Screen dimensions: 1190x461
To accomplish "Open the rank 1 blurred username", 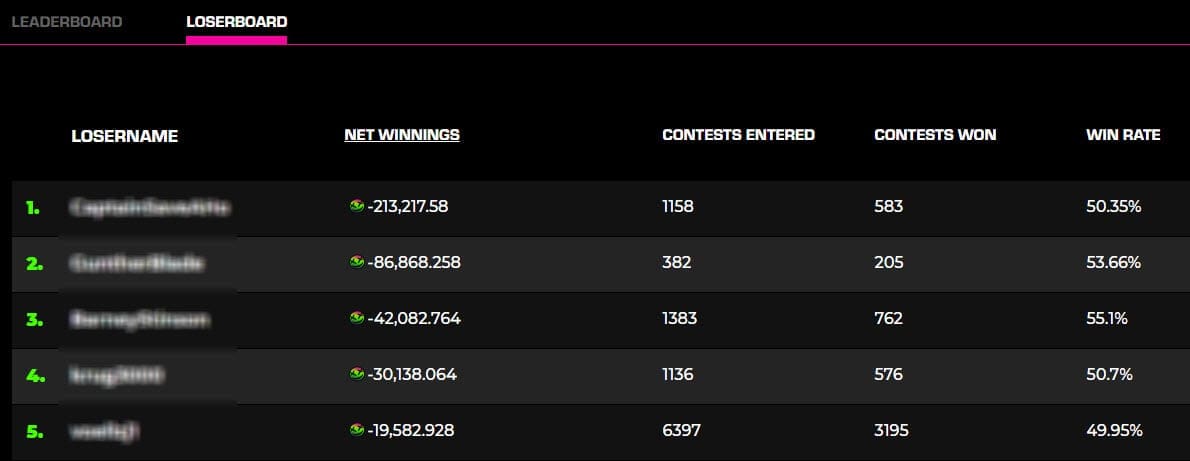I will pos(149,207).
